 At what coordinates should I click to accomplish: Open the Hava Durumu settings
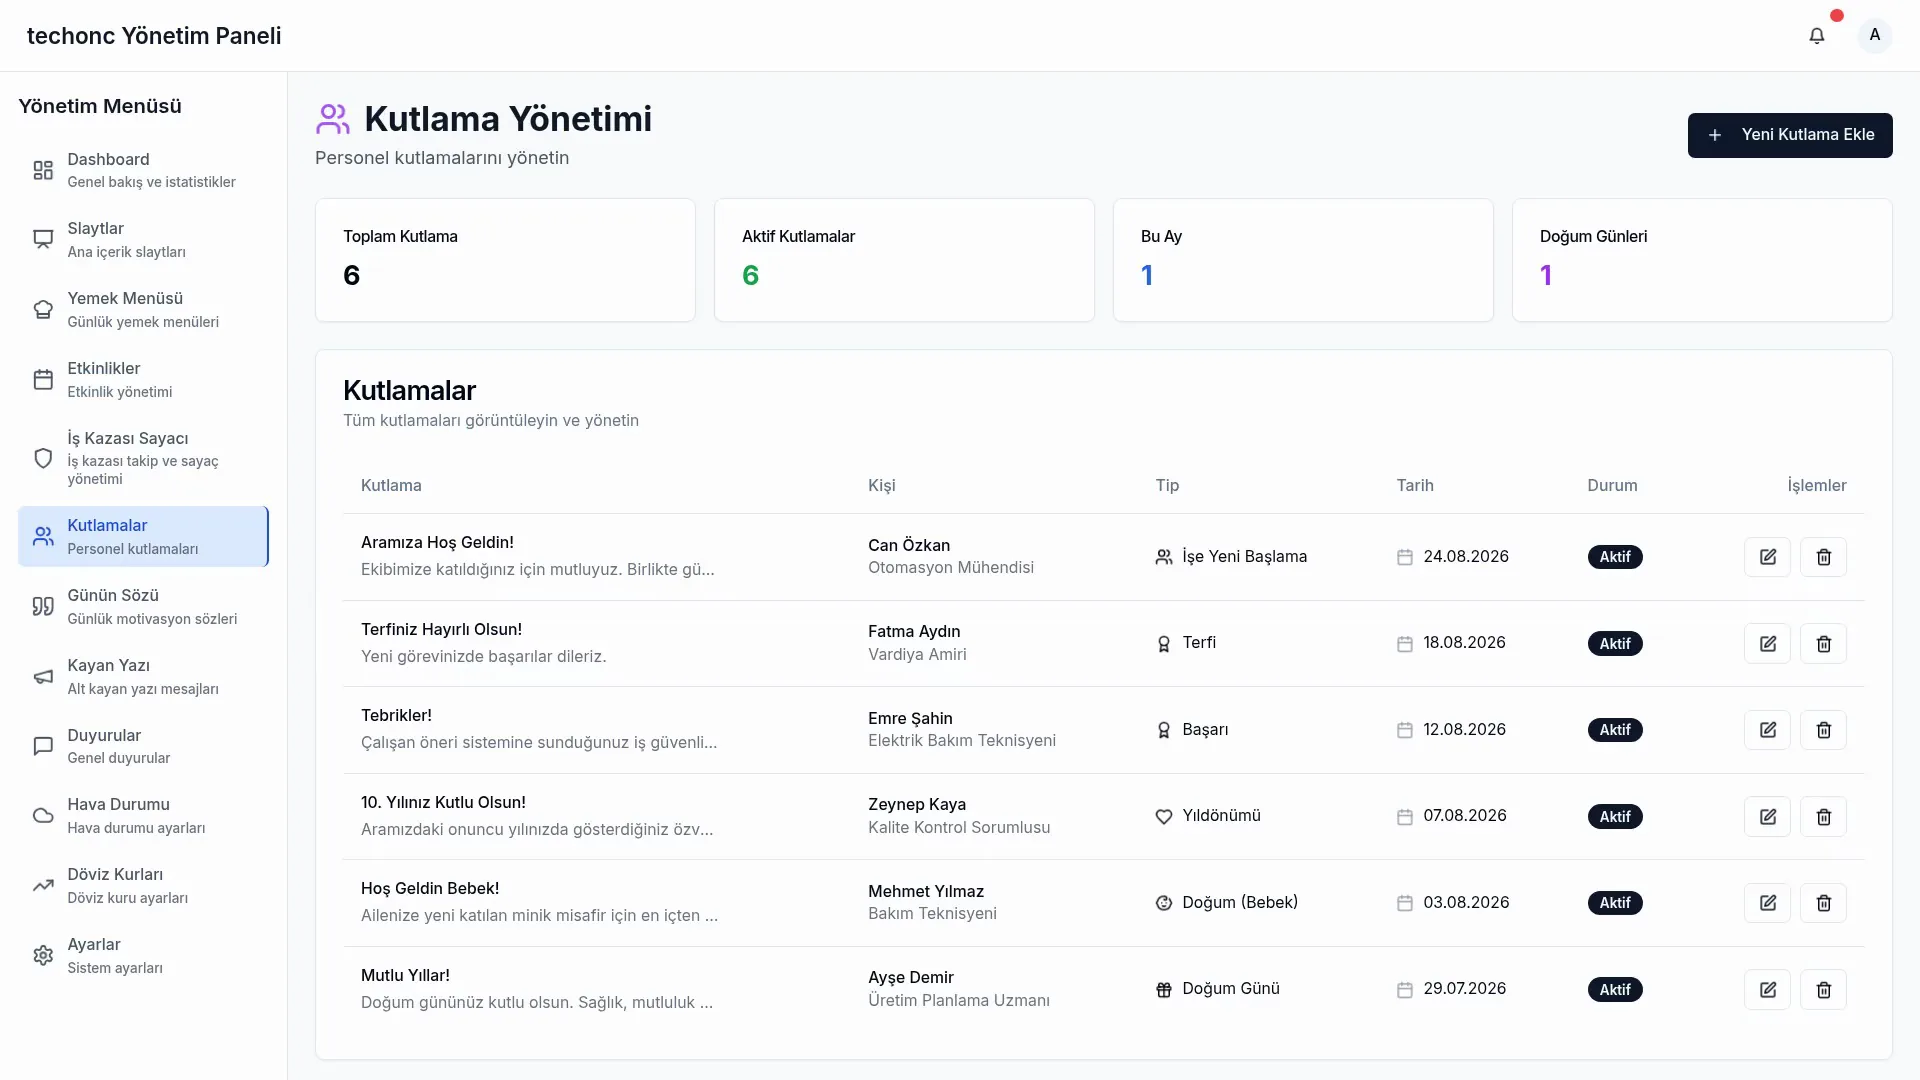pyautogui.click(x=143, y=816)
